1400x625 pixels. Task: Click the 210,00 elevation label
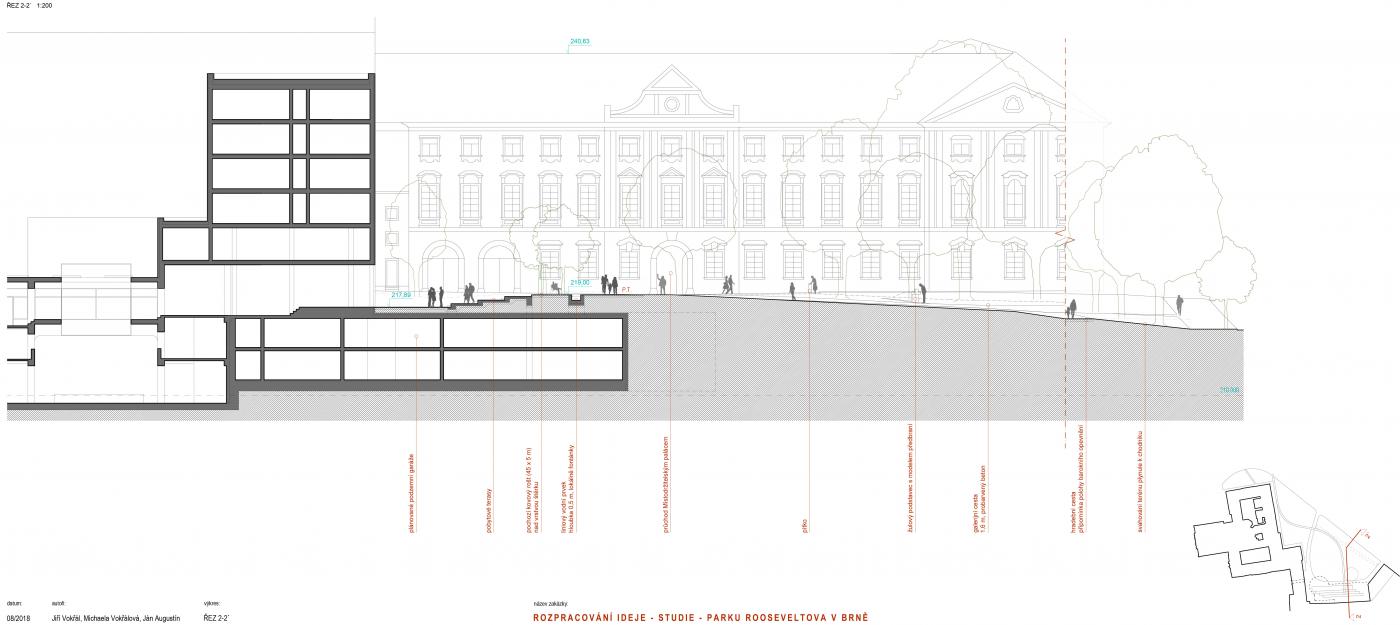tap(1229, 390)
